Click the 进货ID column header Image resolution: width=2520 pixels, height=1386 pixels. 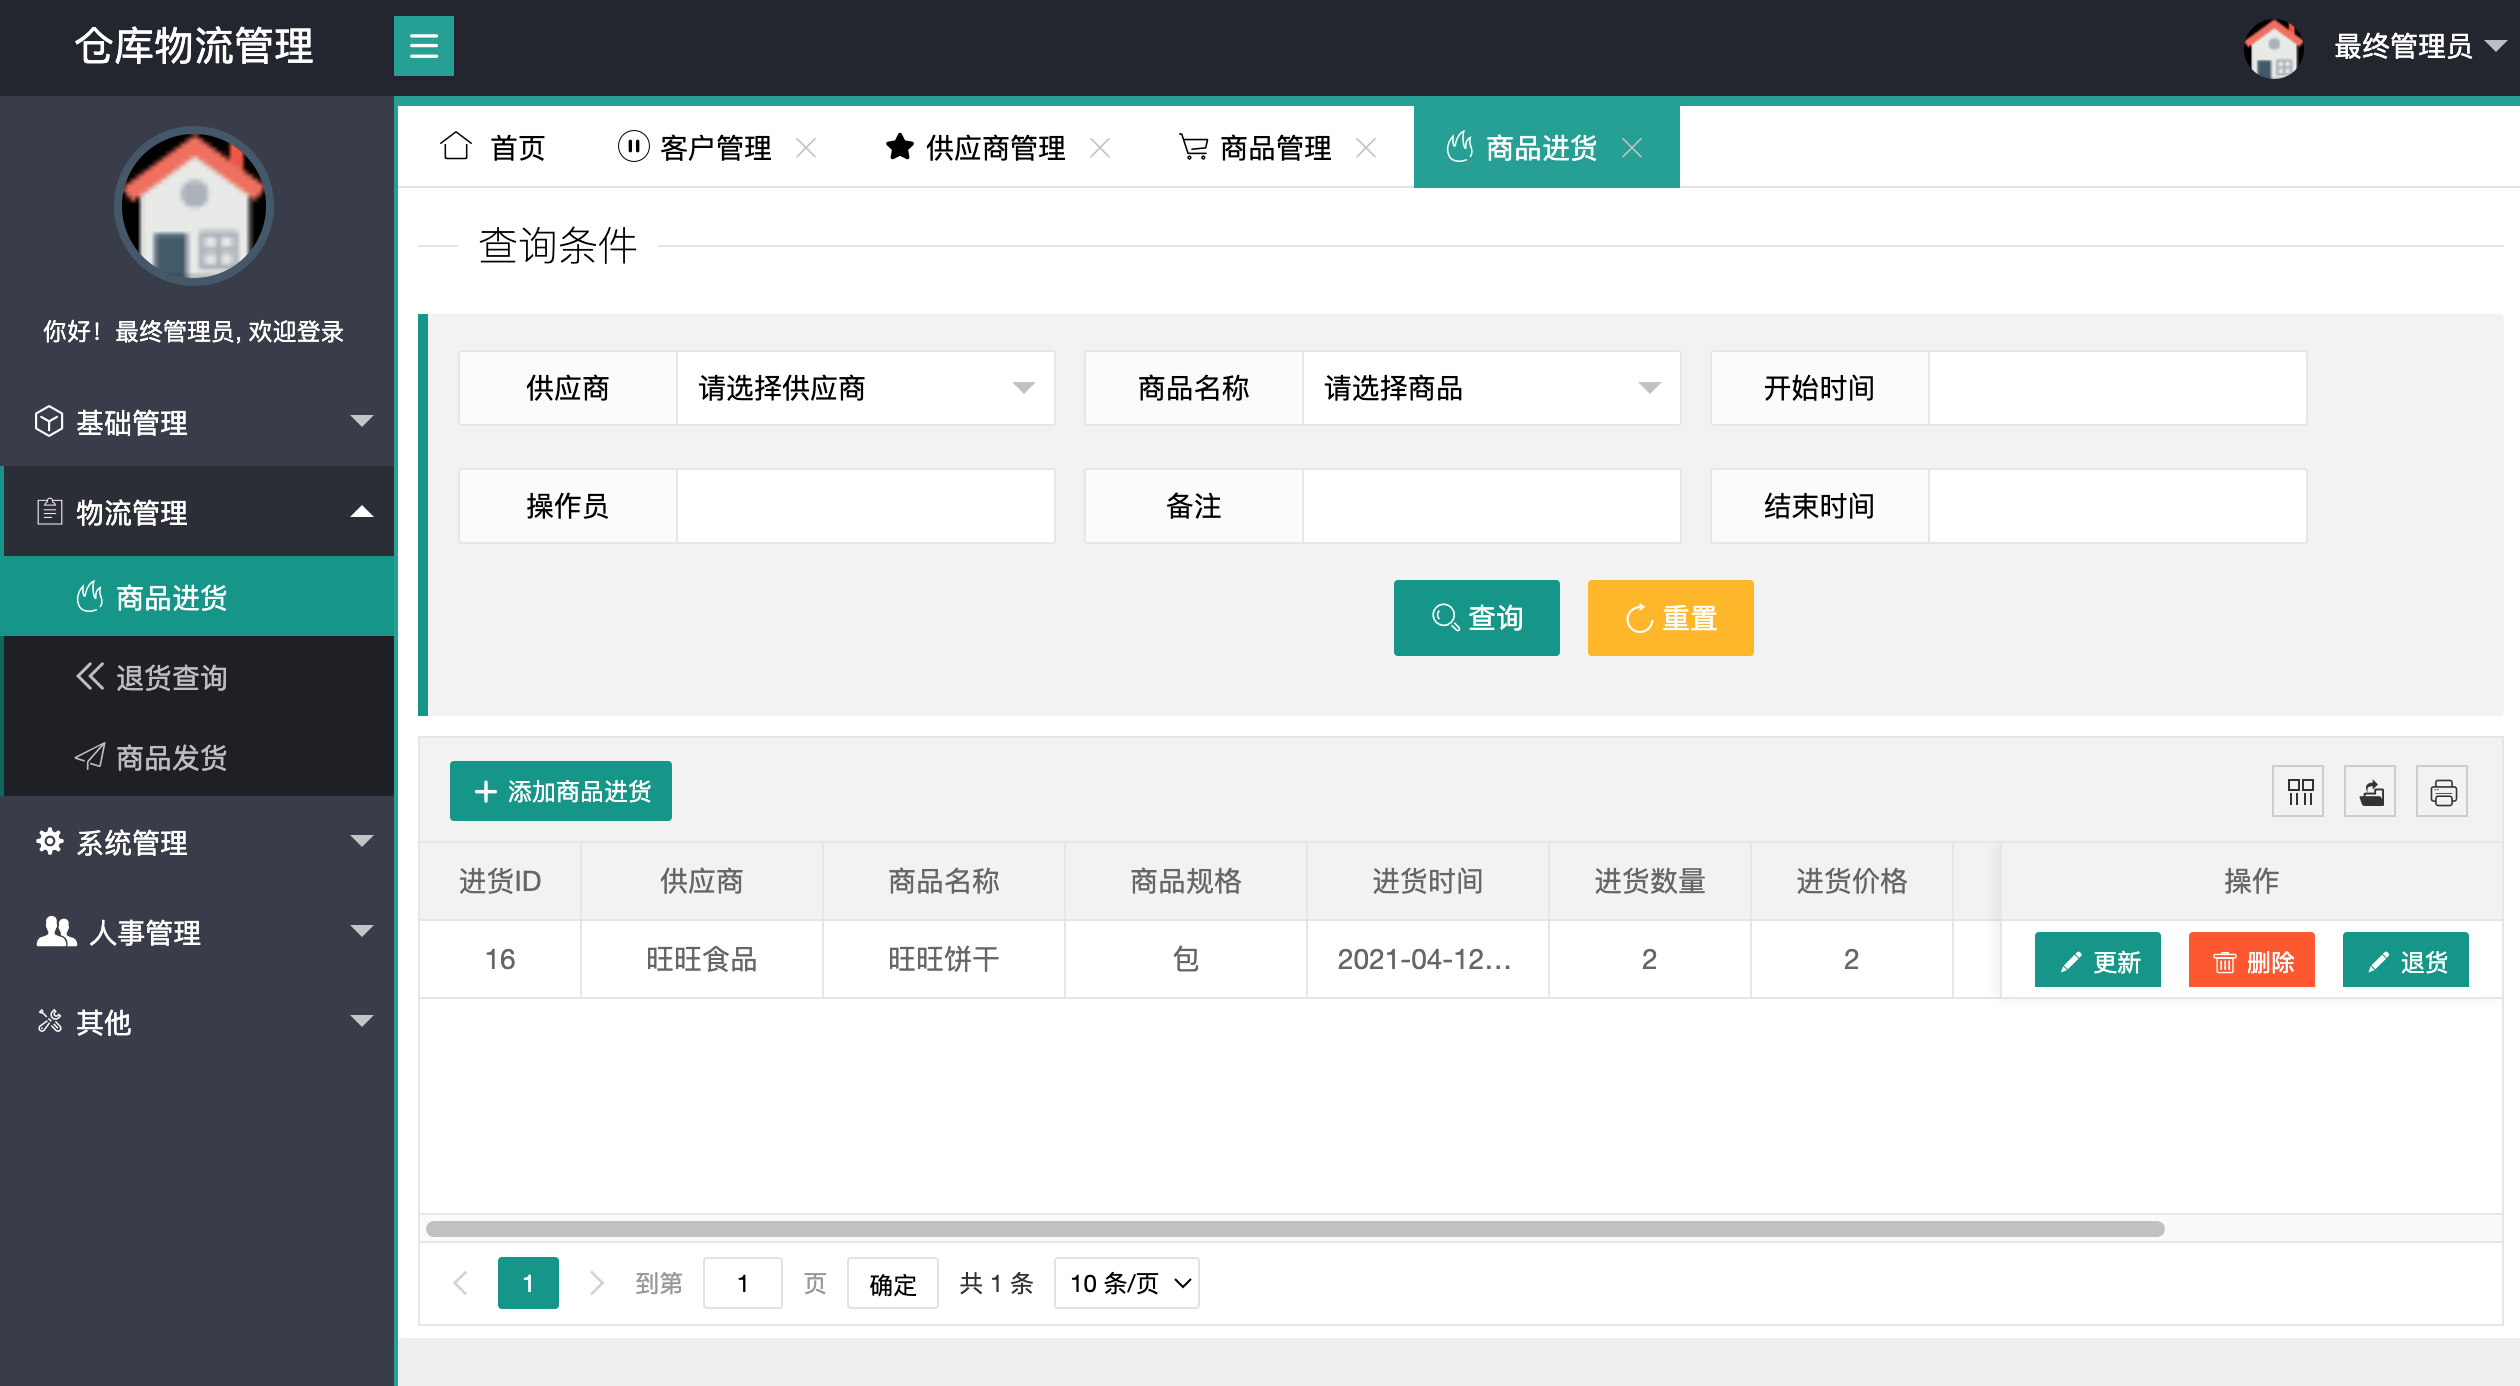500,881
